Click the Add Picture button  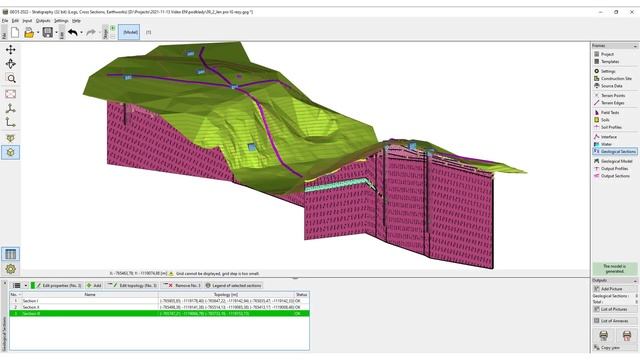click(614, 289)
